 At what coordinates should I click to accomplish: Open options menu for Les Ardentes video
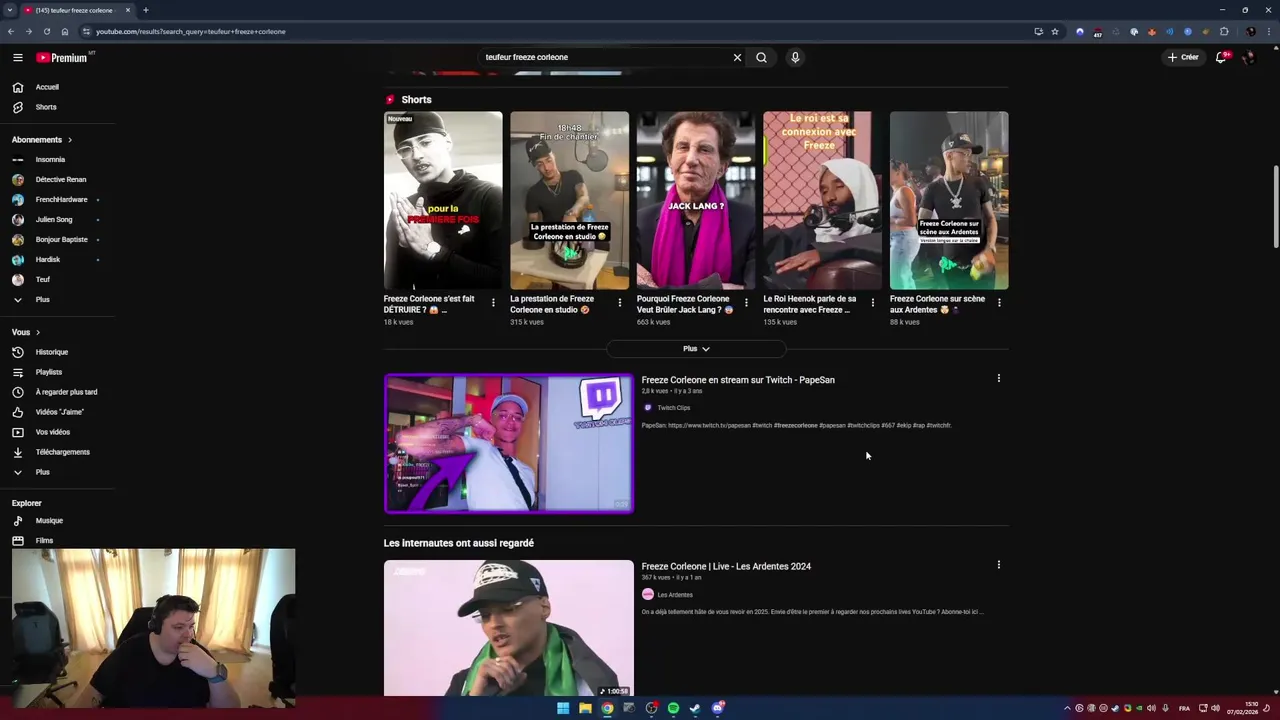(998, 565)
